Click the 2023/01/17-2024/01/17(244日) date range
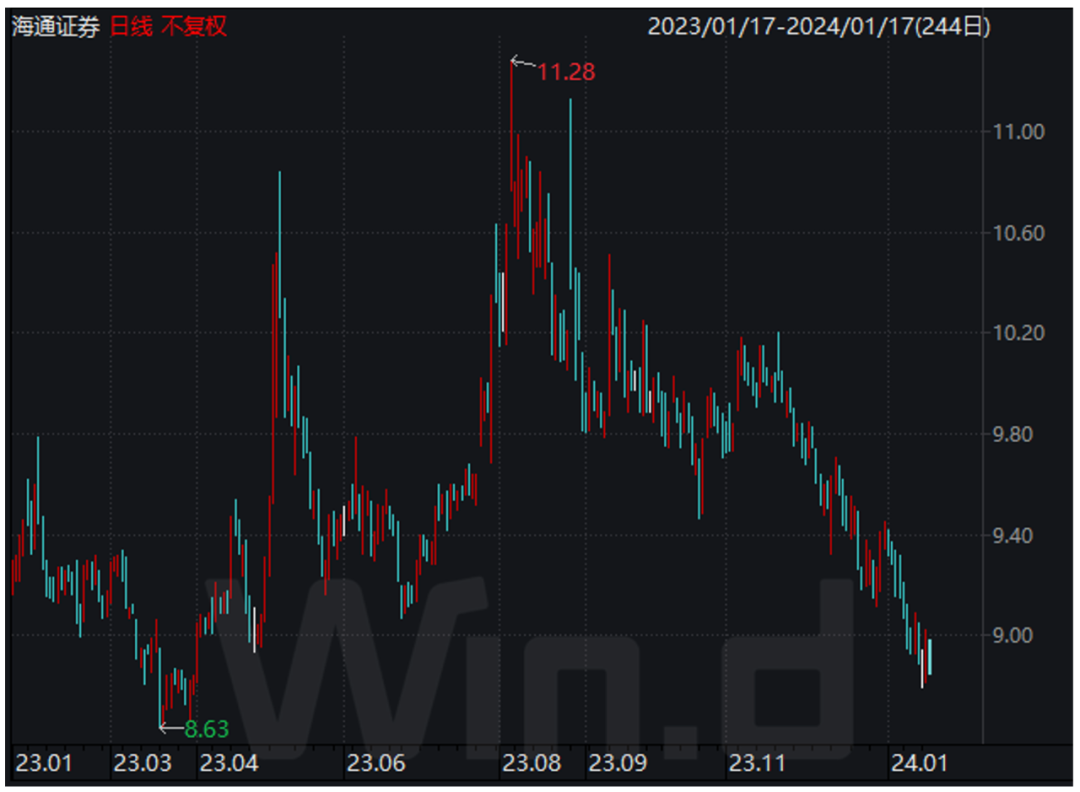 tap(819, 27)
